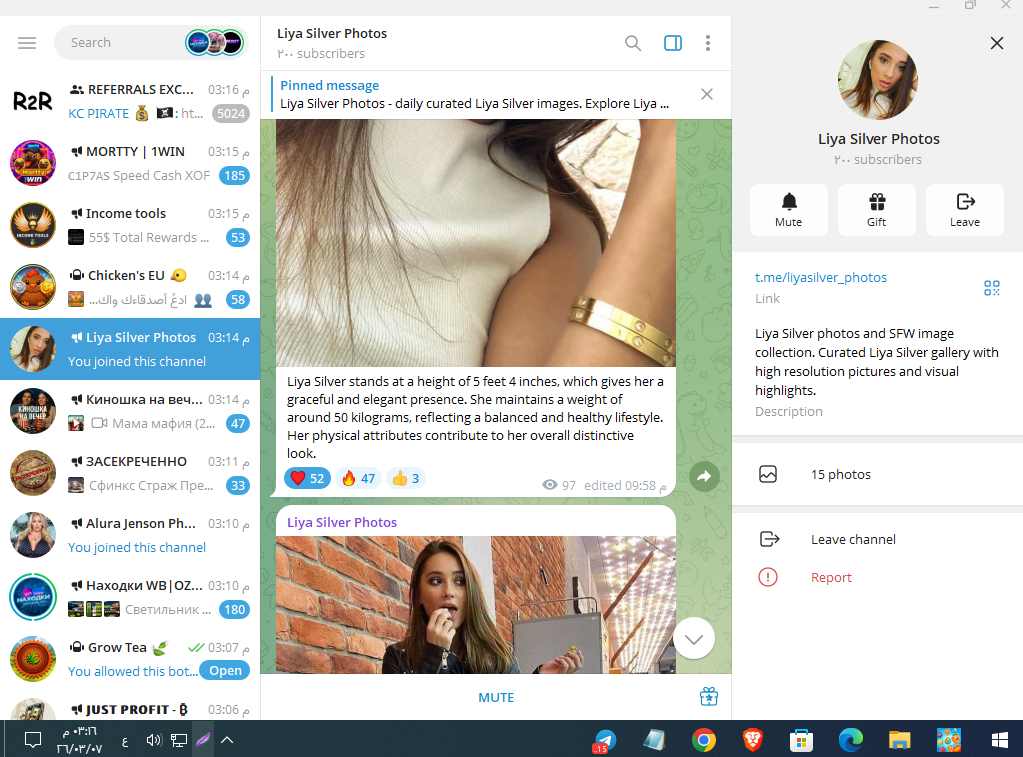Open the white top photo with bracelet
Viewport: 1023px width, 757px height.
click(x=476, y=243)
